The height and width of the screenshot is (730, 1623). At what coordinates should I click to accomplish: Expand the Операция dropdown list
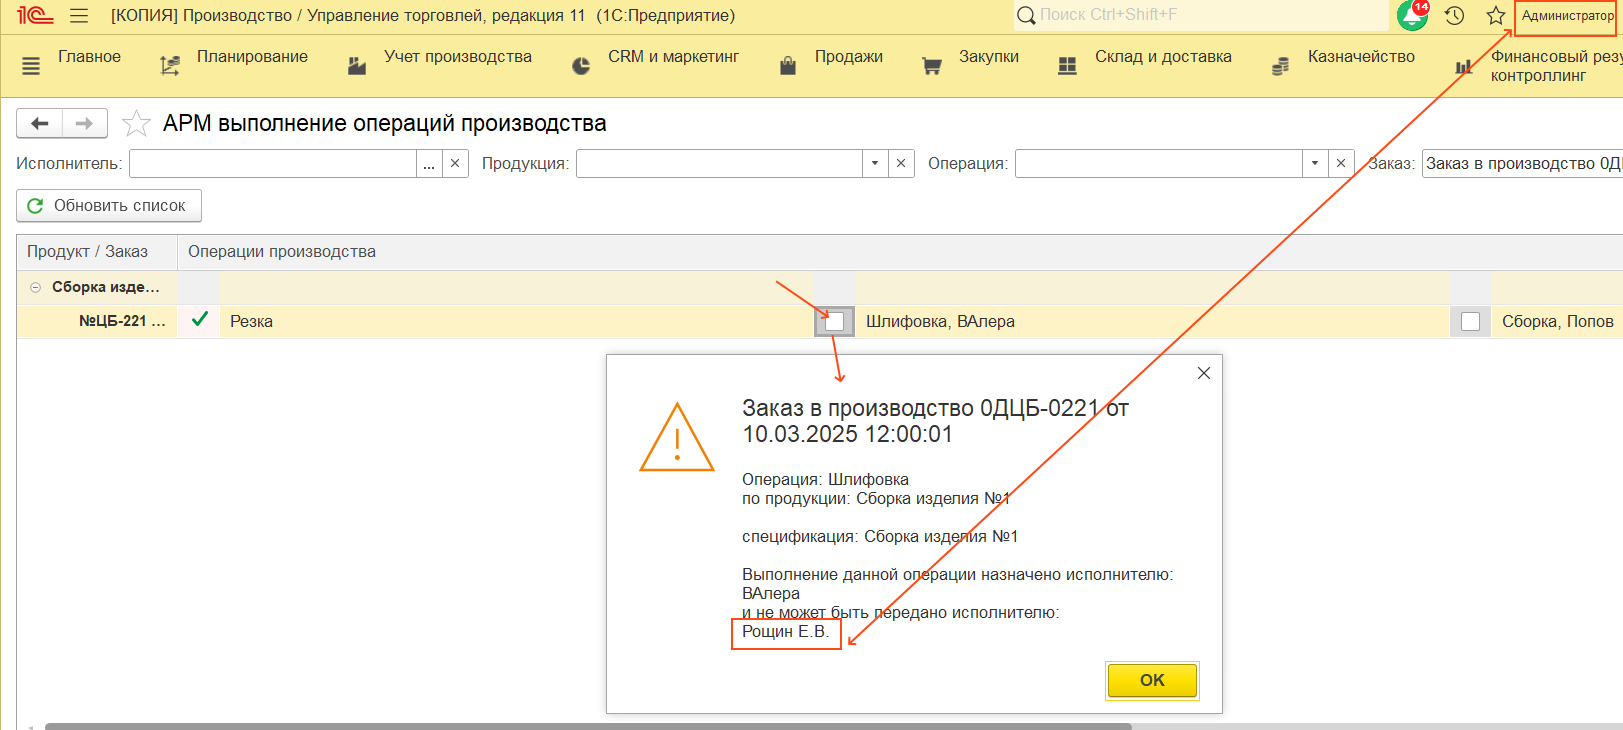(x=1314, y=164)
